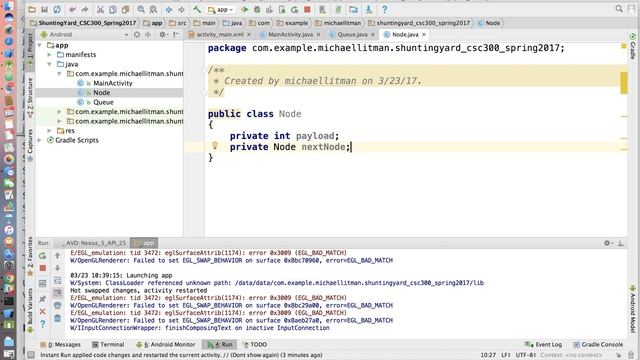Screen dimensions: 640x360
Task: Copy selection using the toolbar copy icon
Action: (x=113, y=9)
